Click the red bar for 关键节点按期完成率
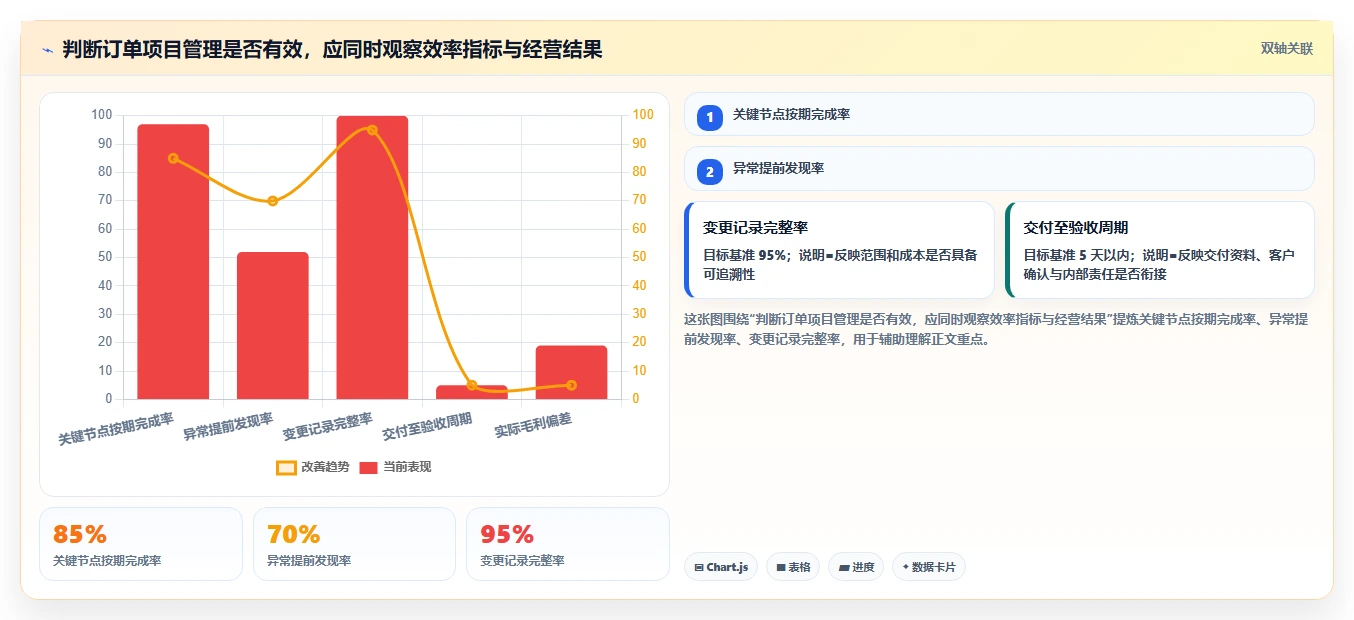Viewport: 1354px width, 620px height. click(x=173, y=262)
